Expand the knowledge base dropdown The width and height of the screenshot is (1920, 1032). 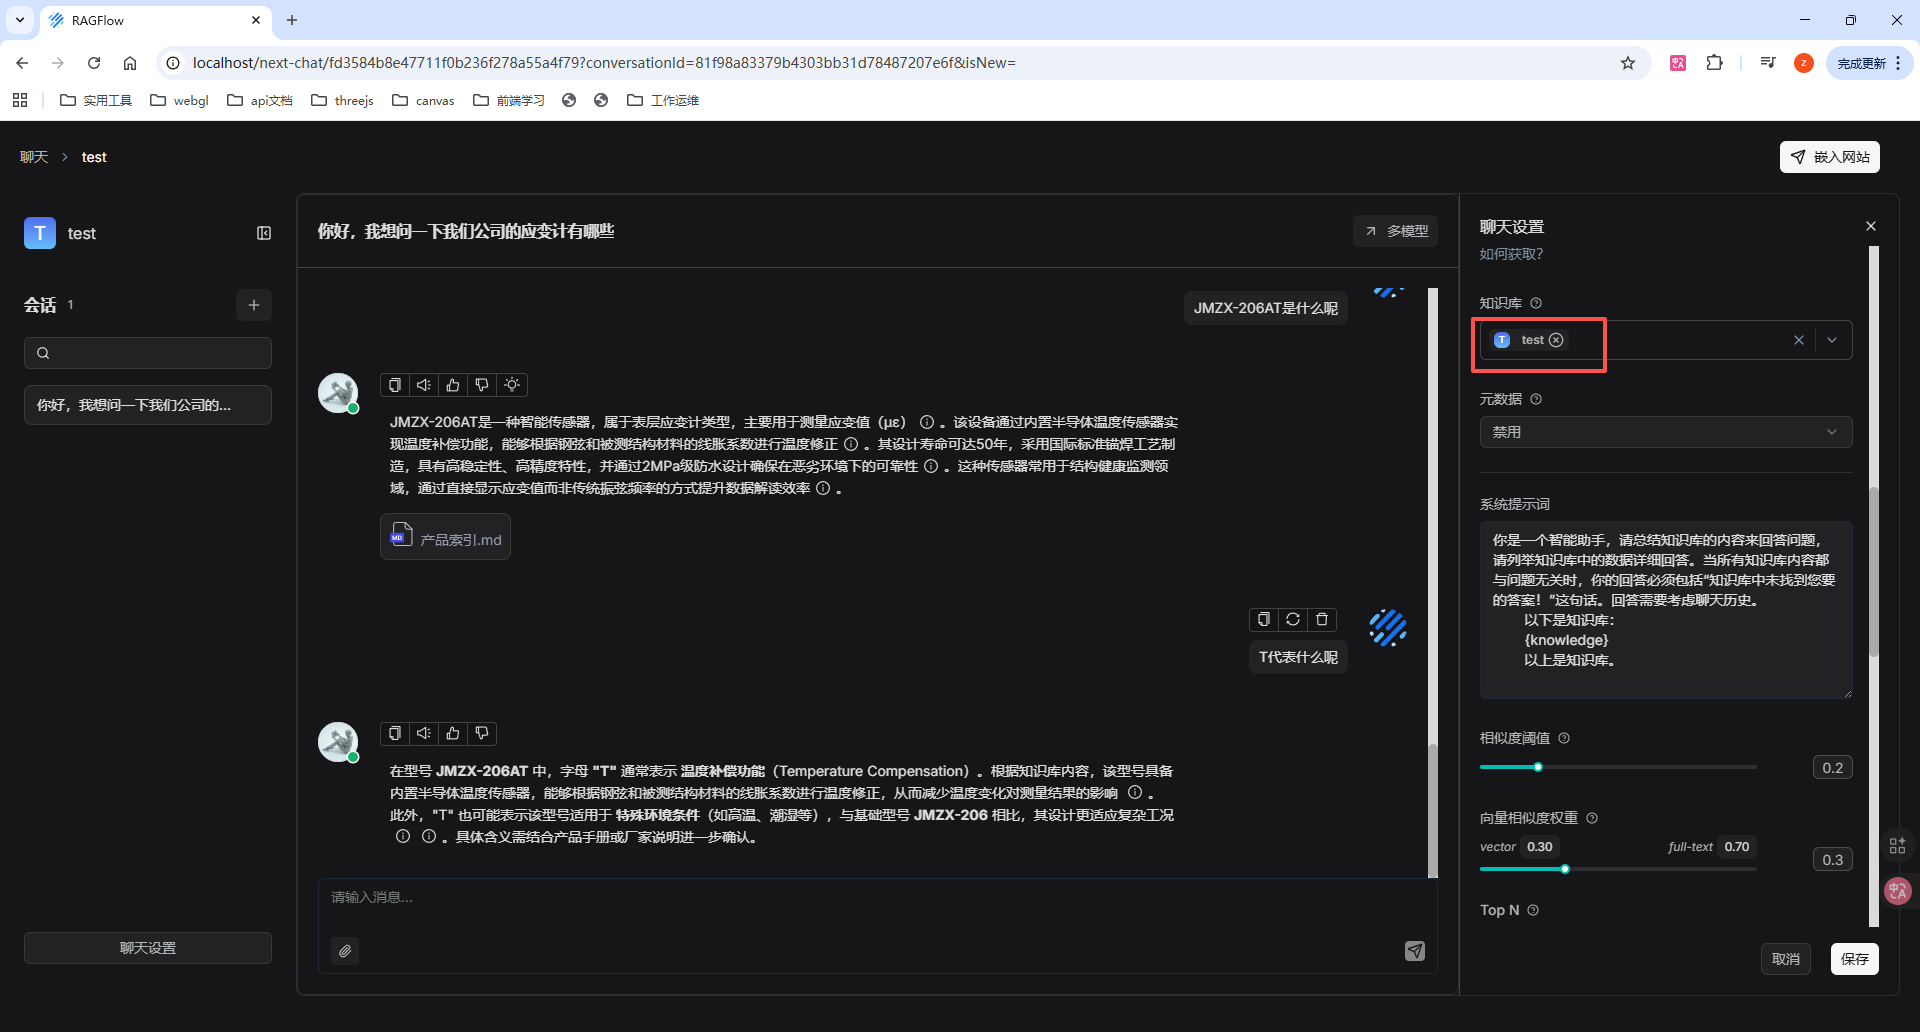[x=1832, y=340]
